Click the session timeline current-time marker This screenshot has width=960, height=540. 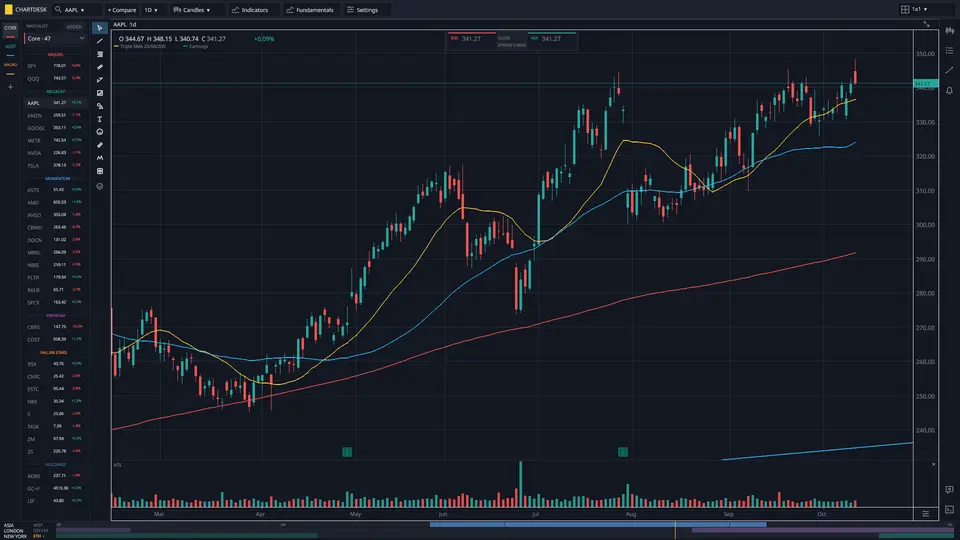tap(675, 530)
